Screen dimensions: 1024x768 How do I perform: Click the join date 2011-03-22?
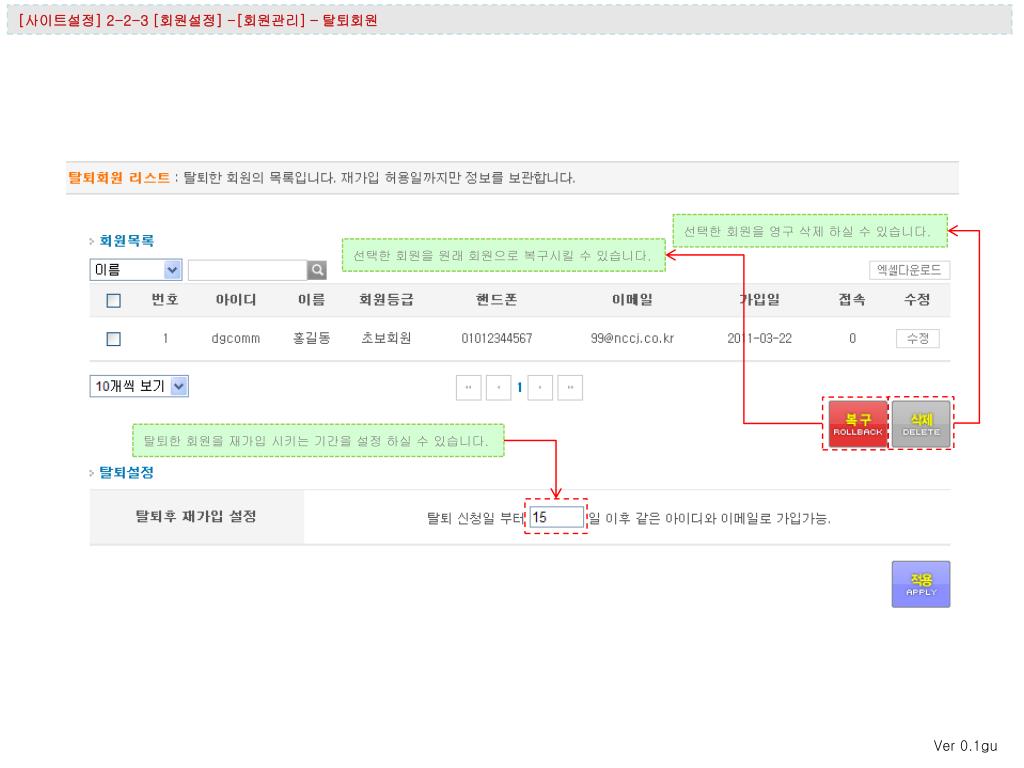[x=760, y=338]
